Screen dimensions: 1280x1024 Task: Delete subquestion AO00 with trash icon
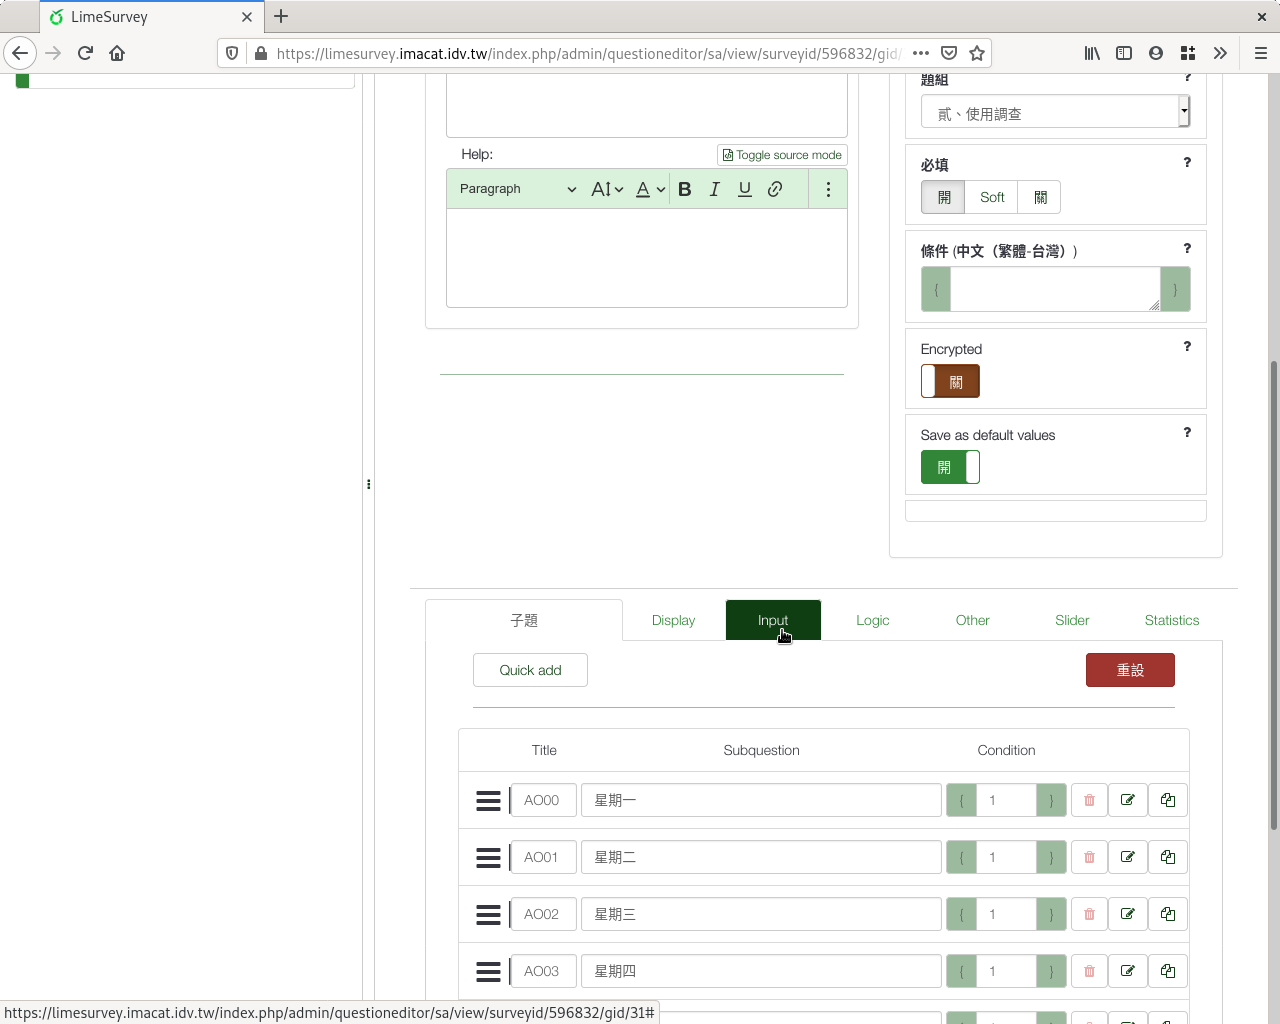(x=1090, y=800)
